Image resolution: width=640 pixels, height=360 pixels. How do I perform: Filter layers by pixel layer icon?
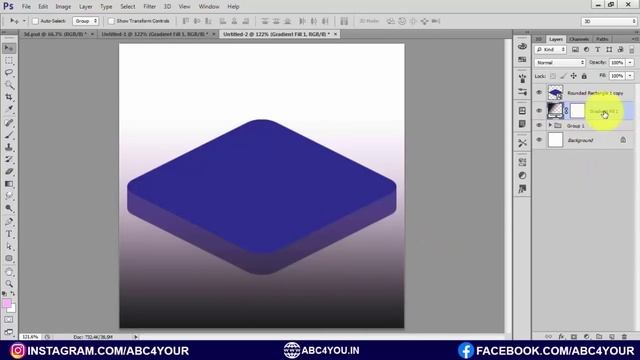[575, 49]
